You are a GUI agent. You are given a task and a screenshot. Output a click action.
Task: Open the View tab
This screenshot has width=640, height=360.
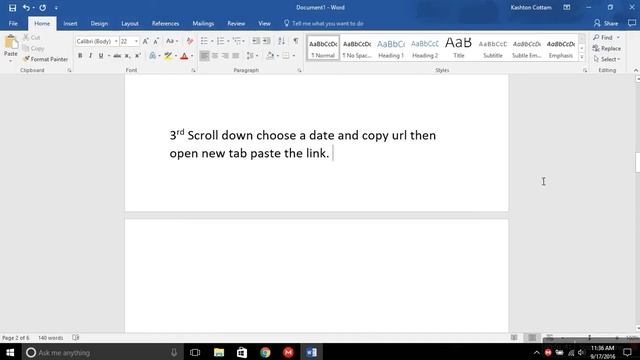(x=264, y=24)
